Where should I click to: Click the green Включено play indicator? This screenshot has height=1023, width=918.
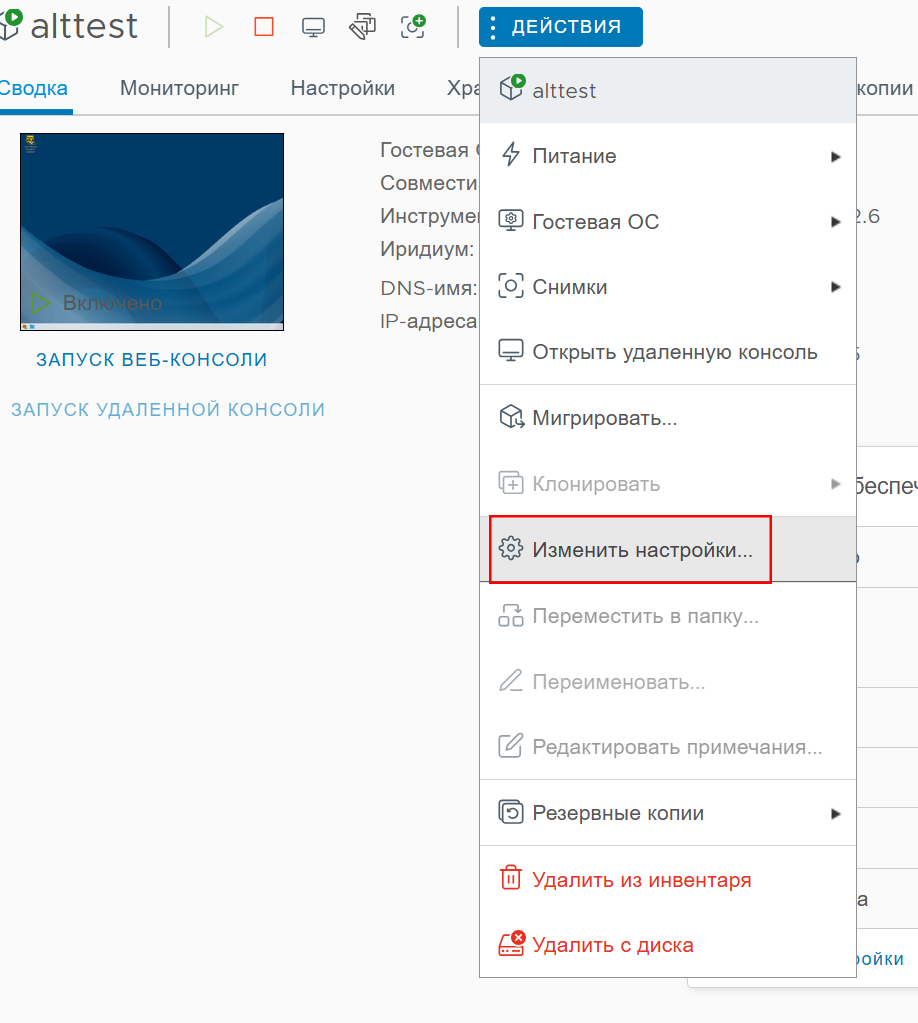point(40,303)
